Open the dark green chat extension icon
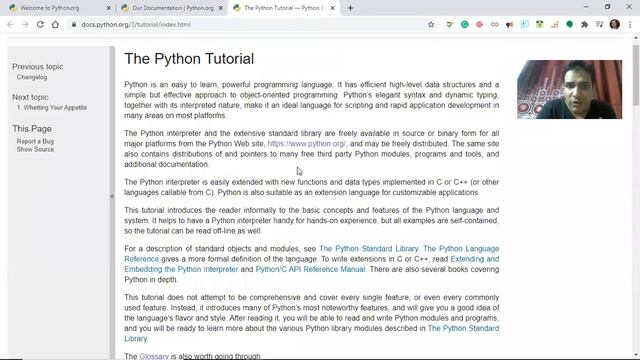The width and height of the screenshot is (640, 360). pyautogui.click(x=569, y=24)
